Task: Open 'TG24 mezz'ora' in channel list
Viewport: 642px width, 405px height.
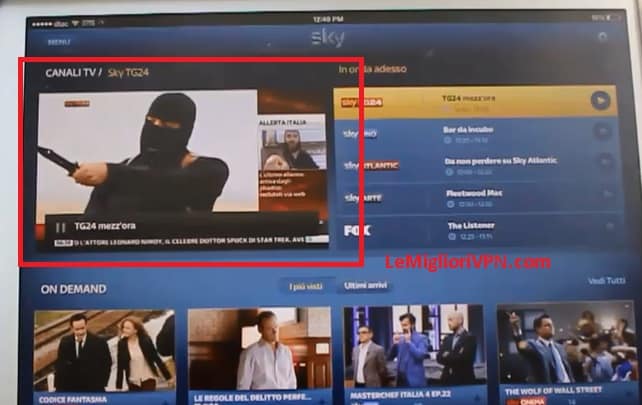Action: [x=468, y=98]
